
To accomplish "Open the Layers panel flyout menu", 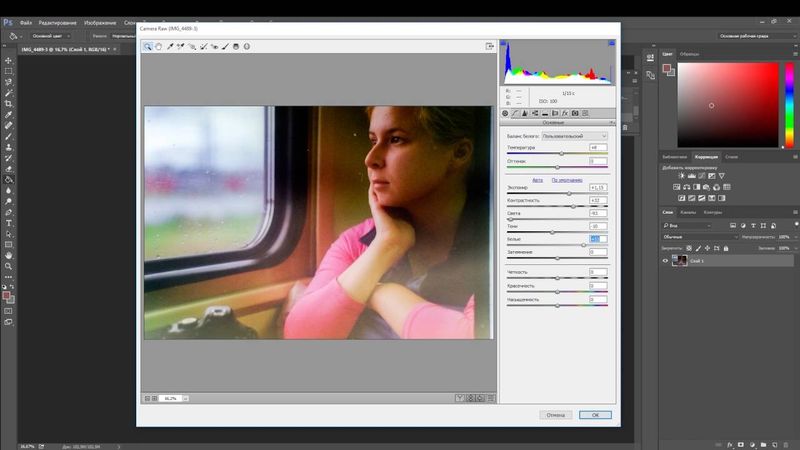I will [x=795, y=212].
